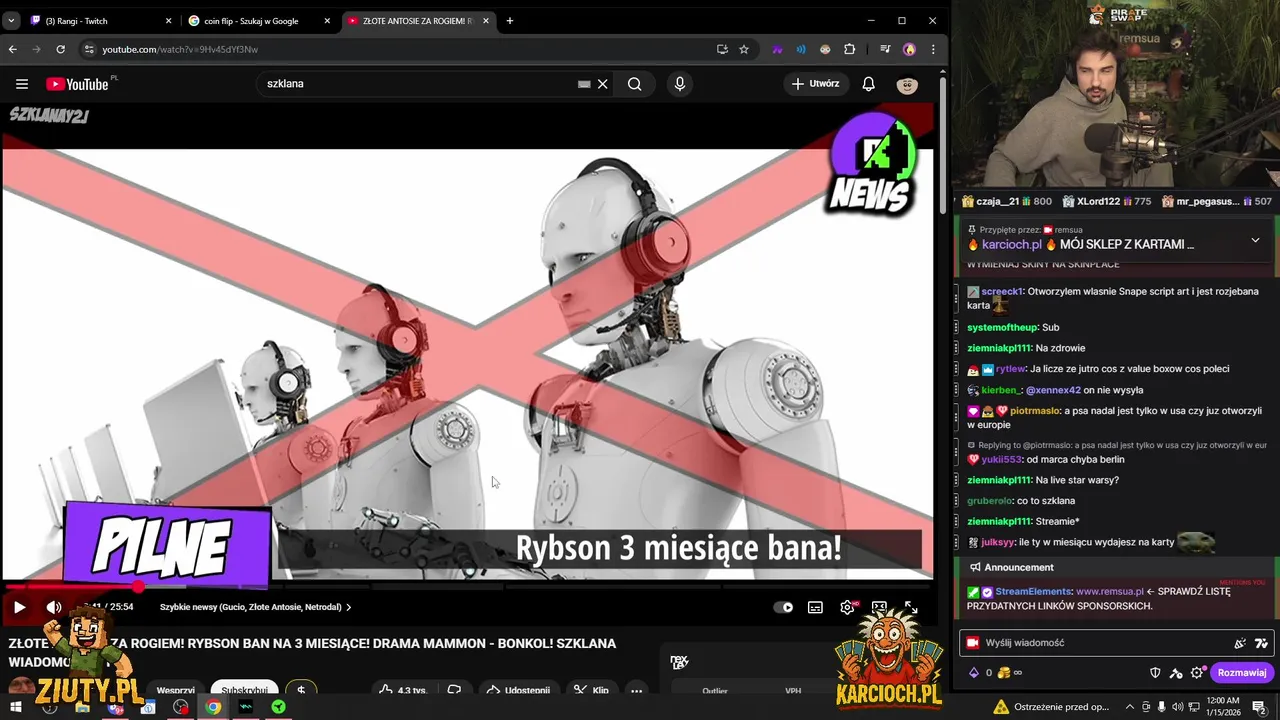1280x720 pixels.
Task: Reload the YouTube page
Action: [x=61, y=49]
